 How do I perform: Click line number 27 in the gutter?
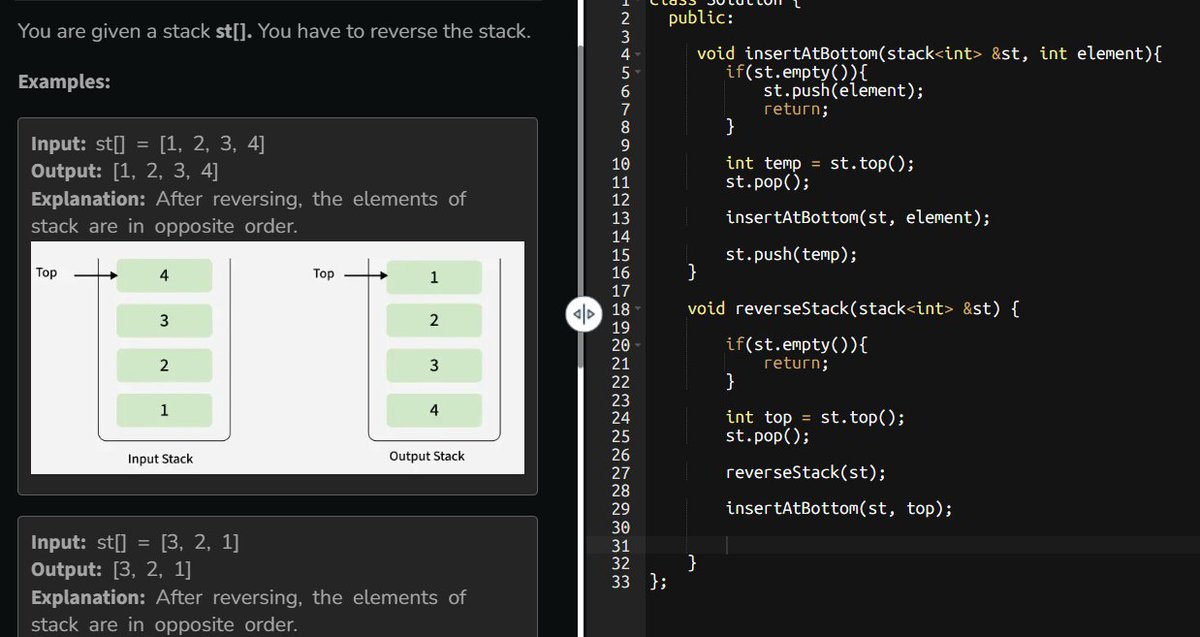pos(620,472)
